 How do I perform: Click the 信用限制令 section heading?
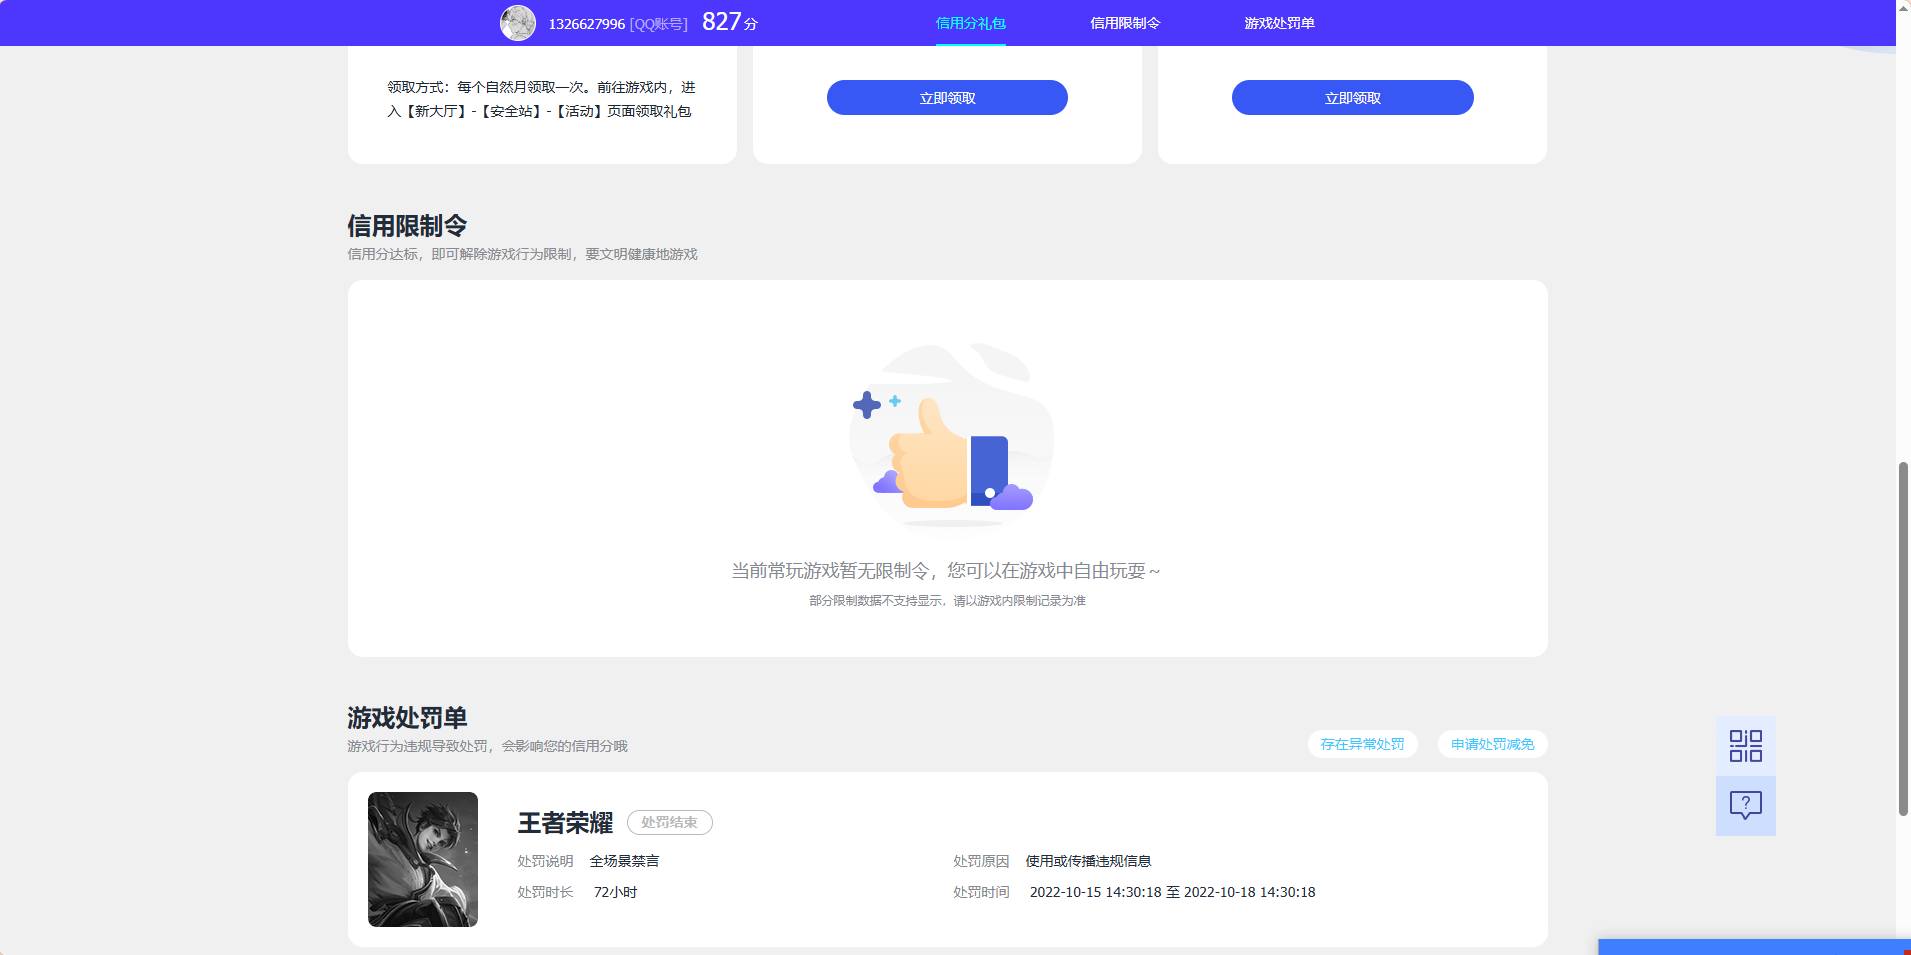point(407,226)
